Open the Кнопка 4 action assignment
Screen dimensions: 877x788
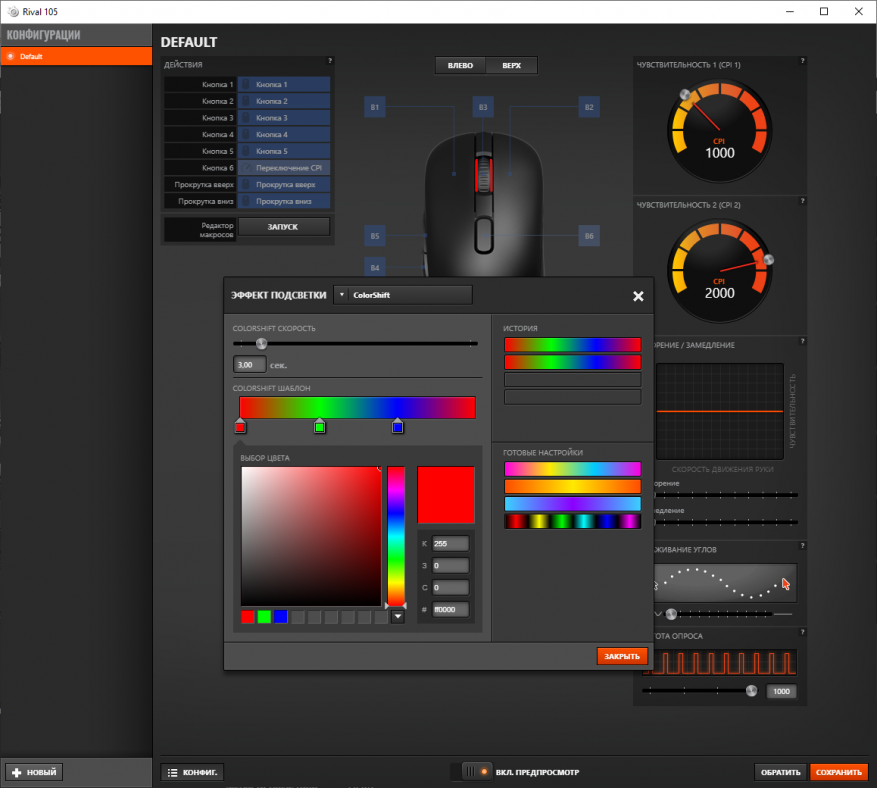tap(284, 135)
